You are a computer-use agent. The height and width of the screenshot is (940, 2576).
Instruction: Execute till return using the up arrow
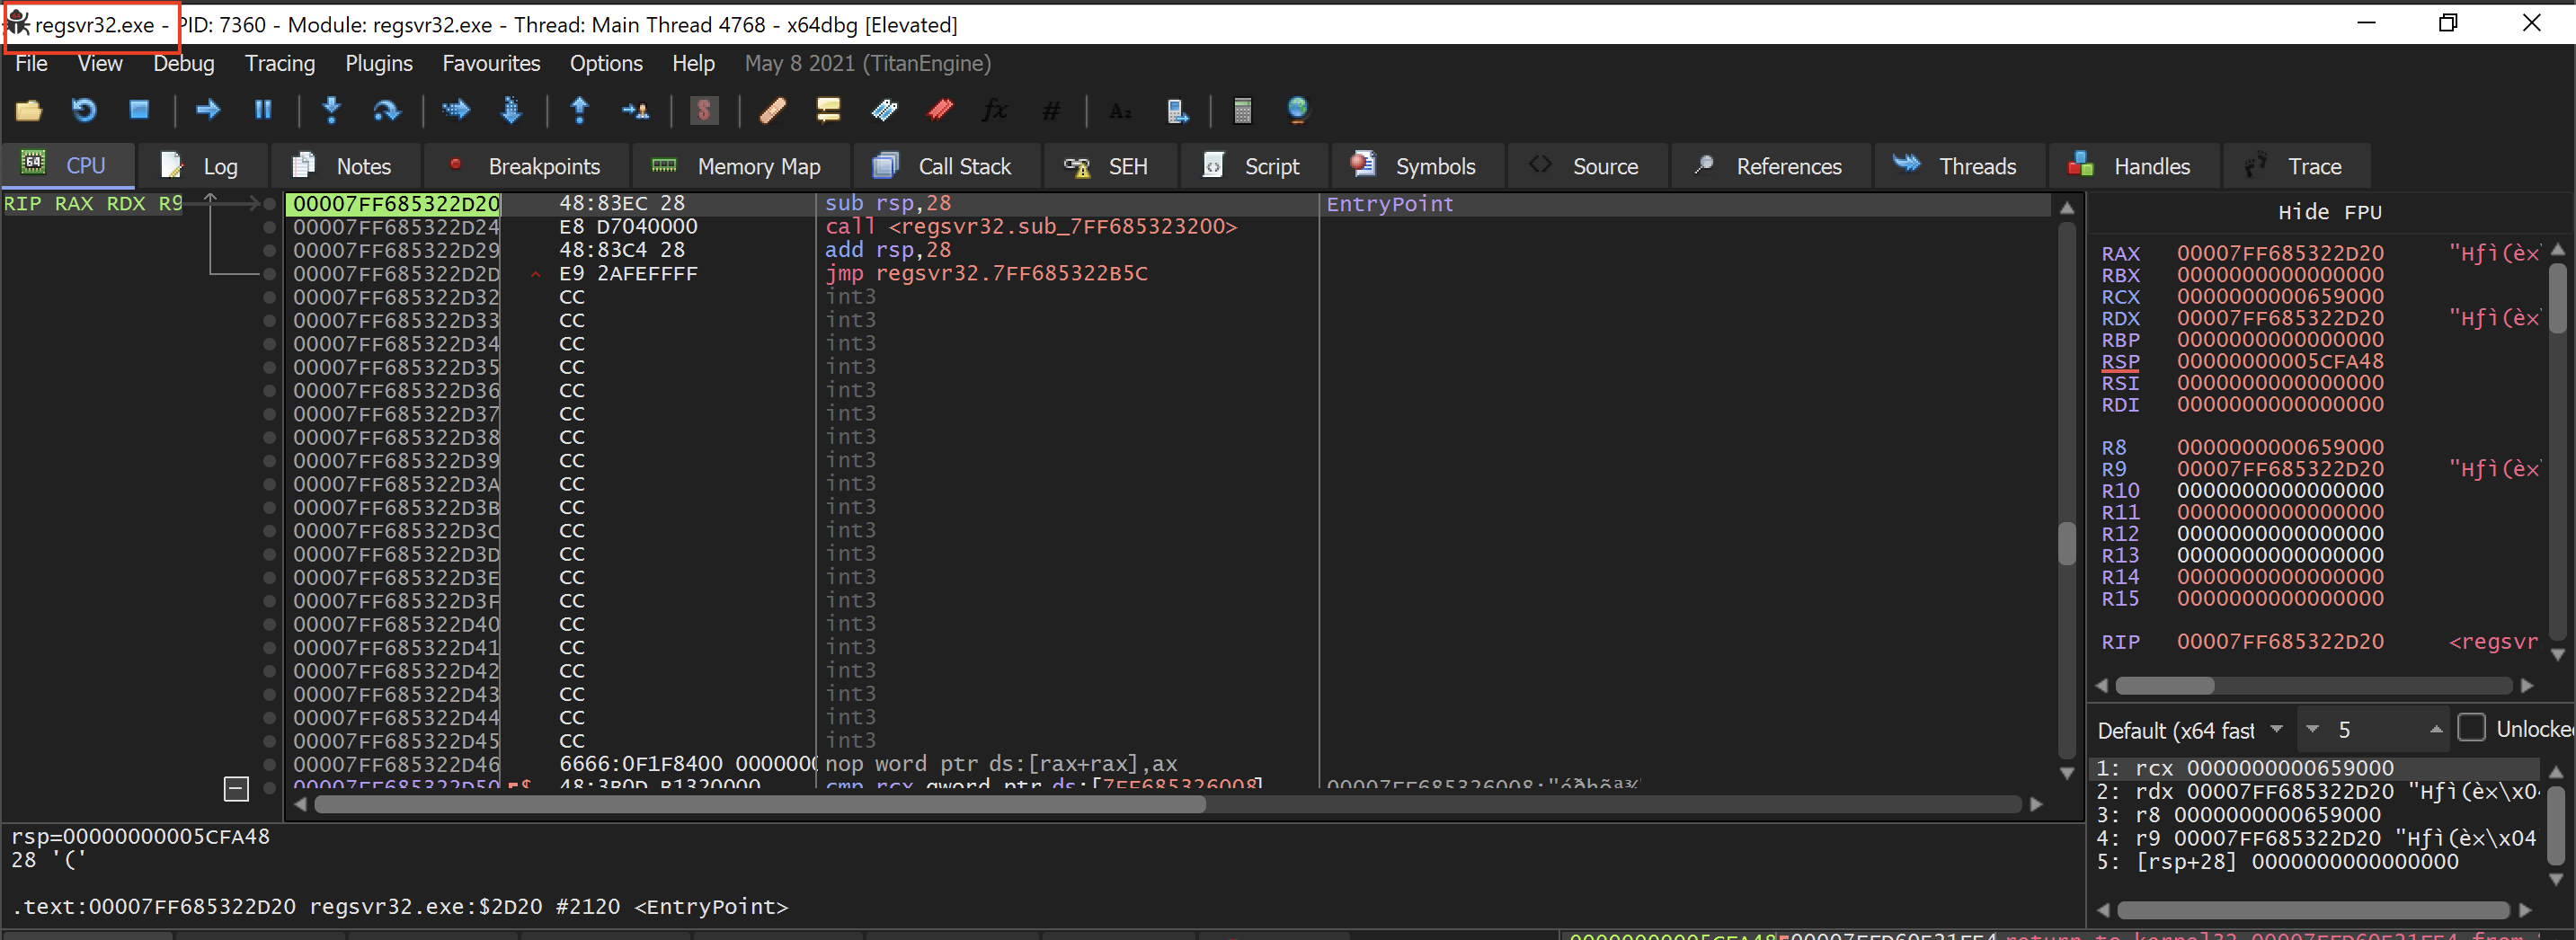(579, 110)
